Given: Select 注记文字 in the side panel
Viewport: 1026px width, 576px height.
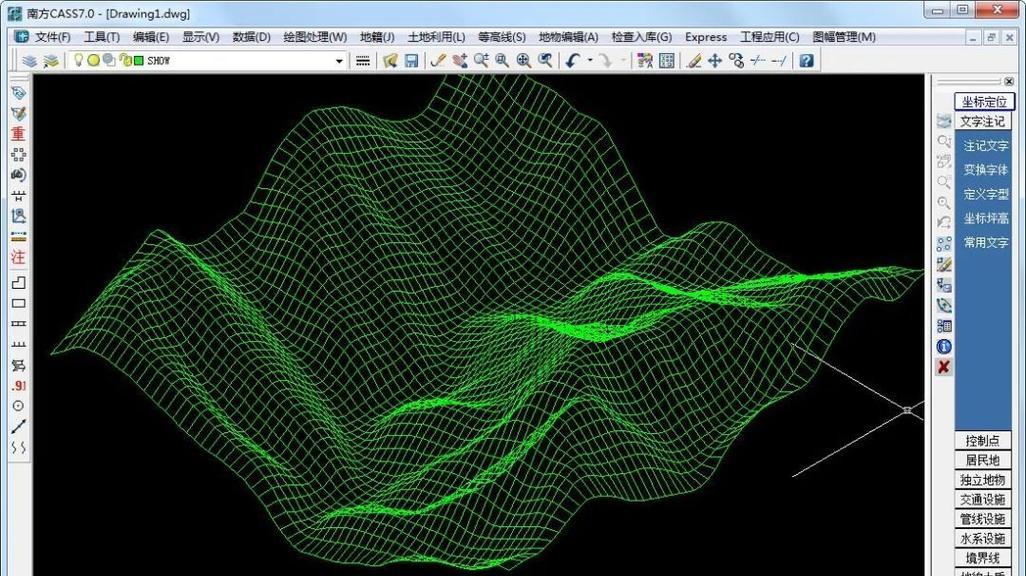Looking at the screenshot, I should pyautogui.click(x=985, y=146).
